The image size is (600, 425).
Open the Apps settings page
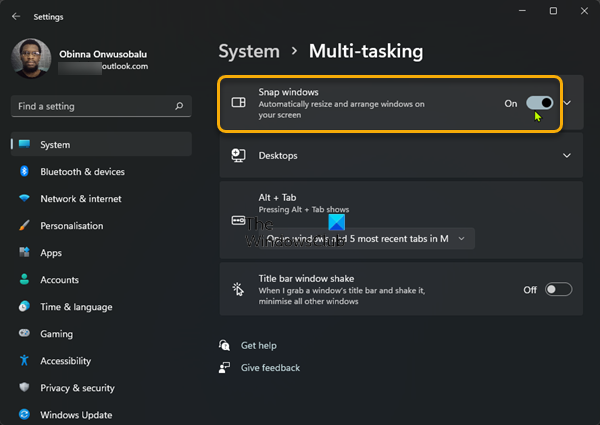(51, 253)
